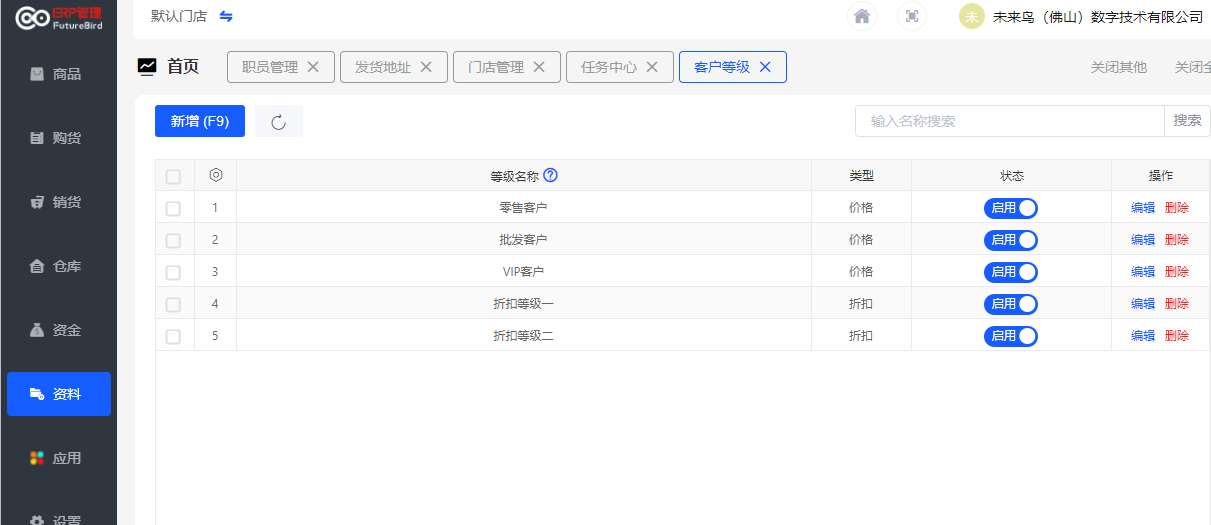Click the store switch arrows icon
This screenshot has width=1211, height=525.
click(226, 16)
